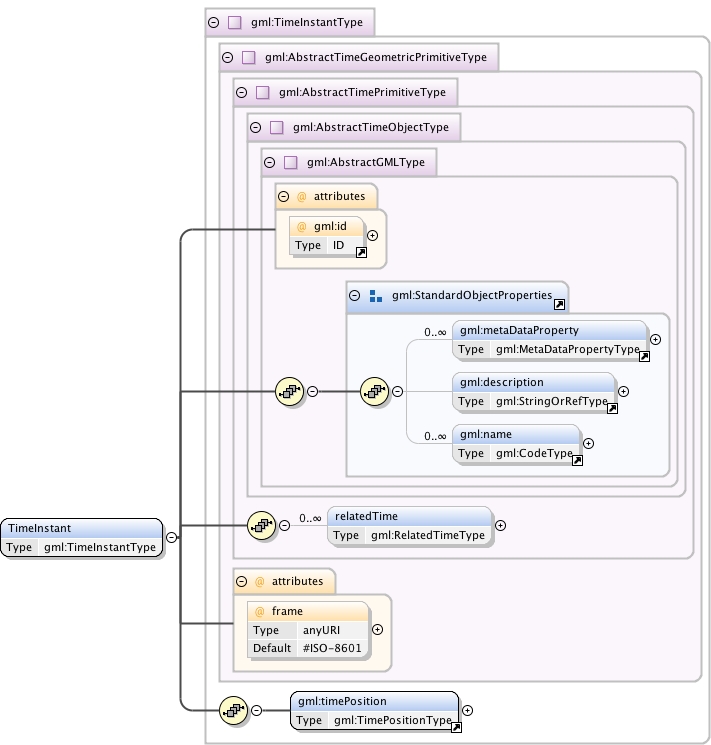Collapse attributes group containing frame
Viewport: 711px width, 745px height.
pos(241,582)
